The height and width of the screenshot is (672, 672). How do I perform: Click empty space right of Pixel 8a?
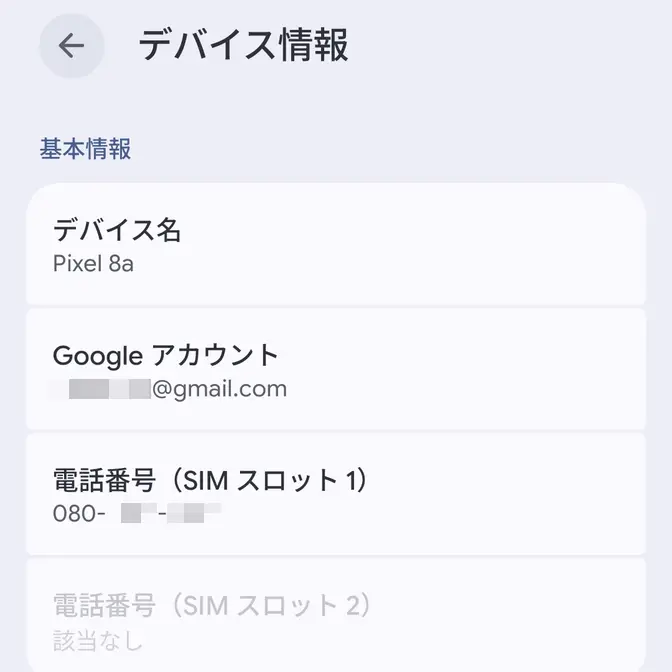click(400, 264)
